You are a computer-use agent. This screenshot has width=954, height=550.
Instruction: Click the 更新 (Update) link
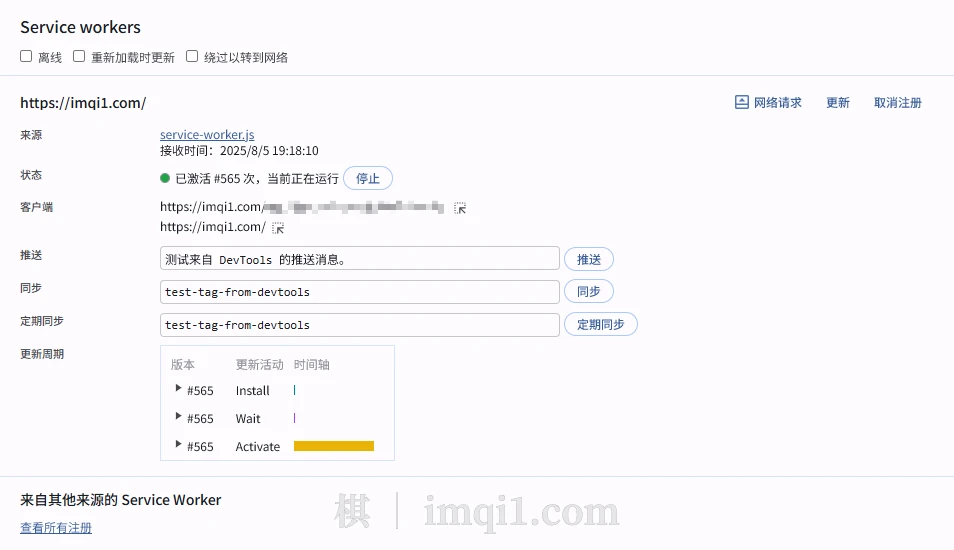(x=837, y=103)
